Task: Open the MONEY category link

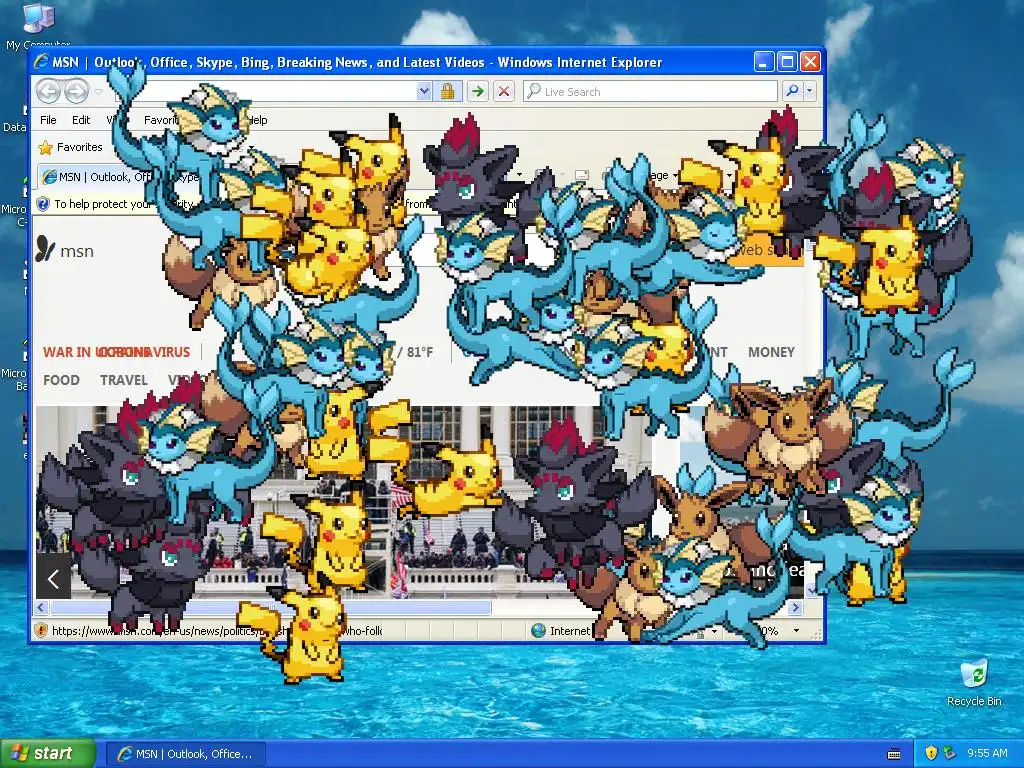Action: 771,352
